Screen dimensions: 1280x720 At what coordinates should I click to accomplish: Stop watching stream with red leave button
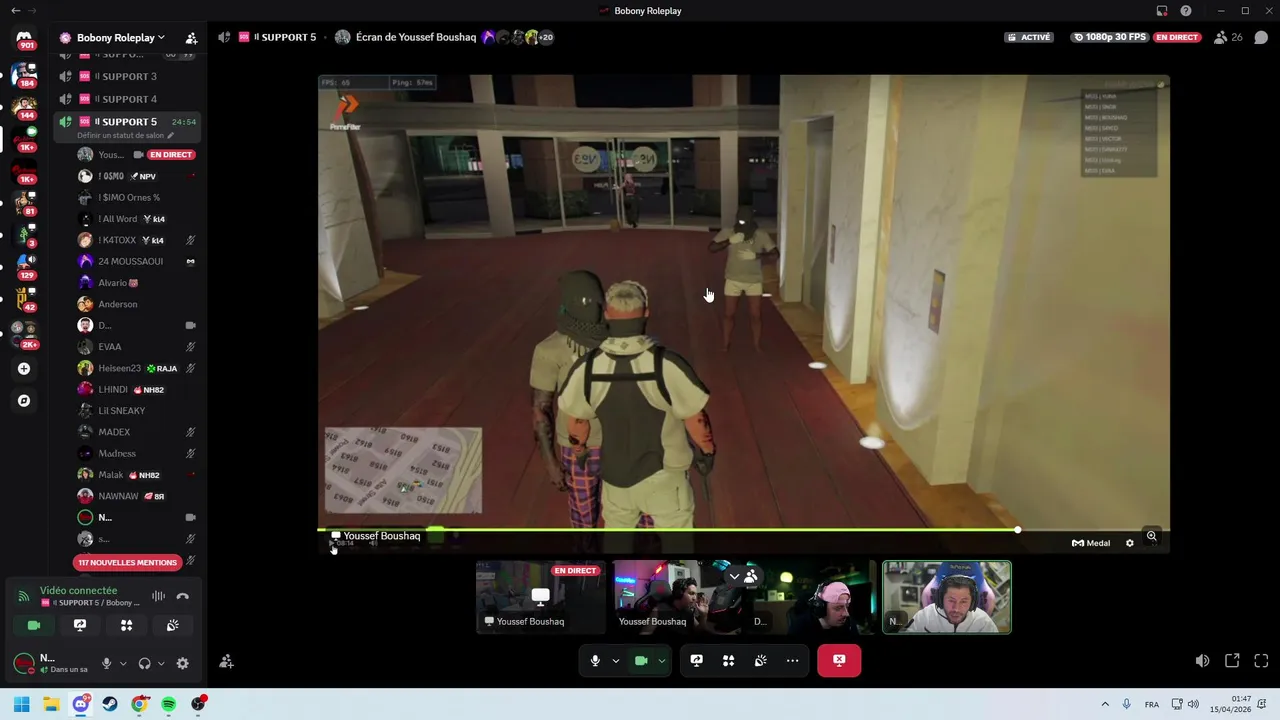click(x=839, y=660)
